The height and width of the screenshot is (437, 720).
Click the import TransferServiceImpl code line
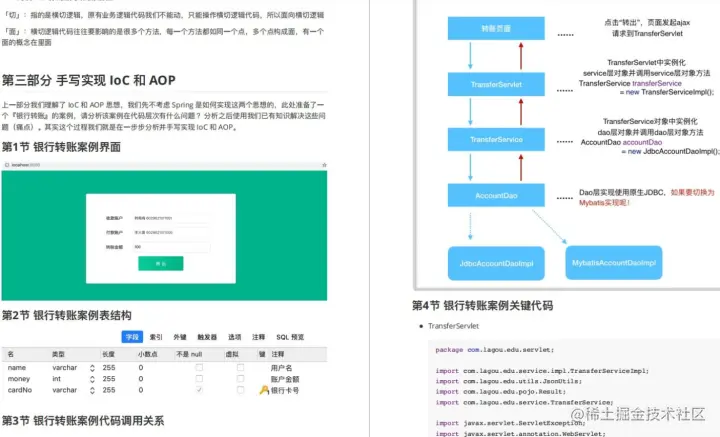[542, 371]
